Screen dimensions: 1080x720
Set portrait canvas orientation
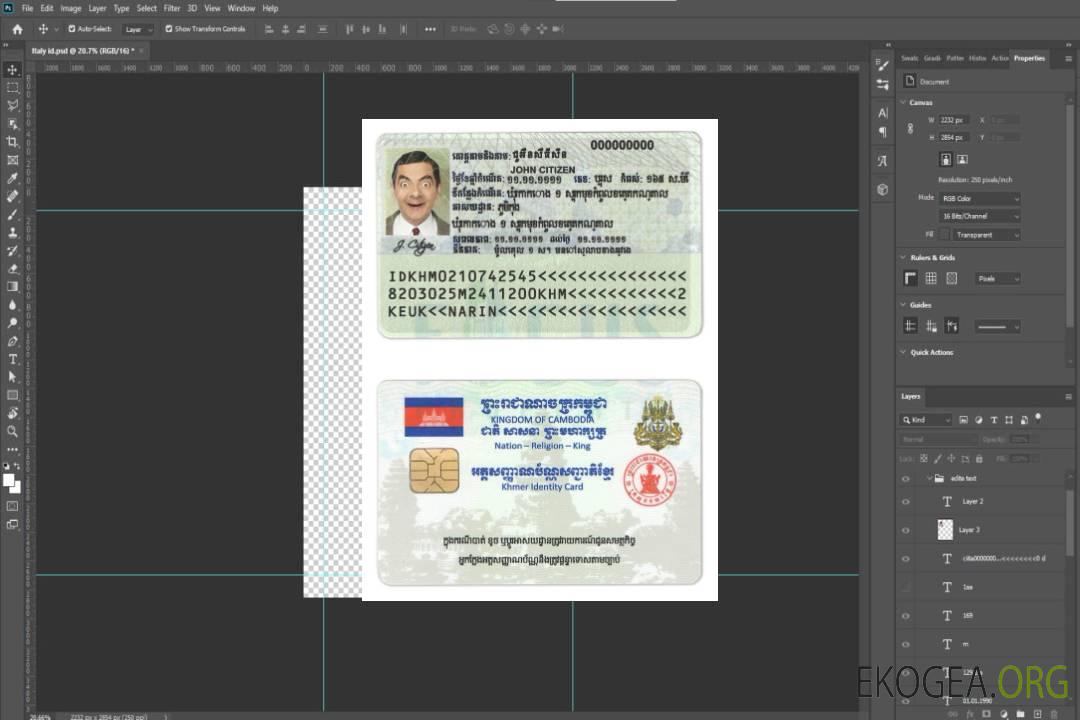pyautogui.click(x=946, y=160)
